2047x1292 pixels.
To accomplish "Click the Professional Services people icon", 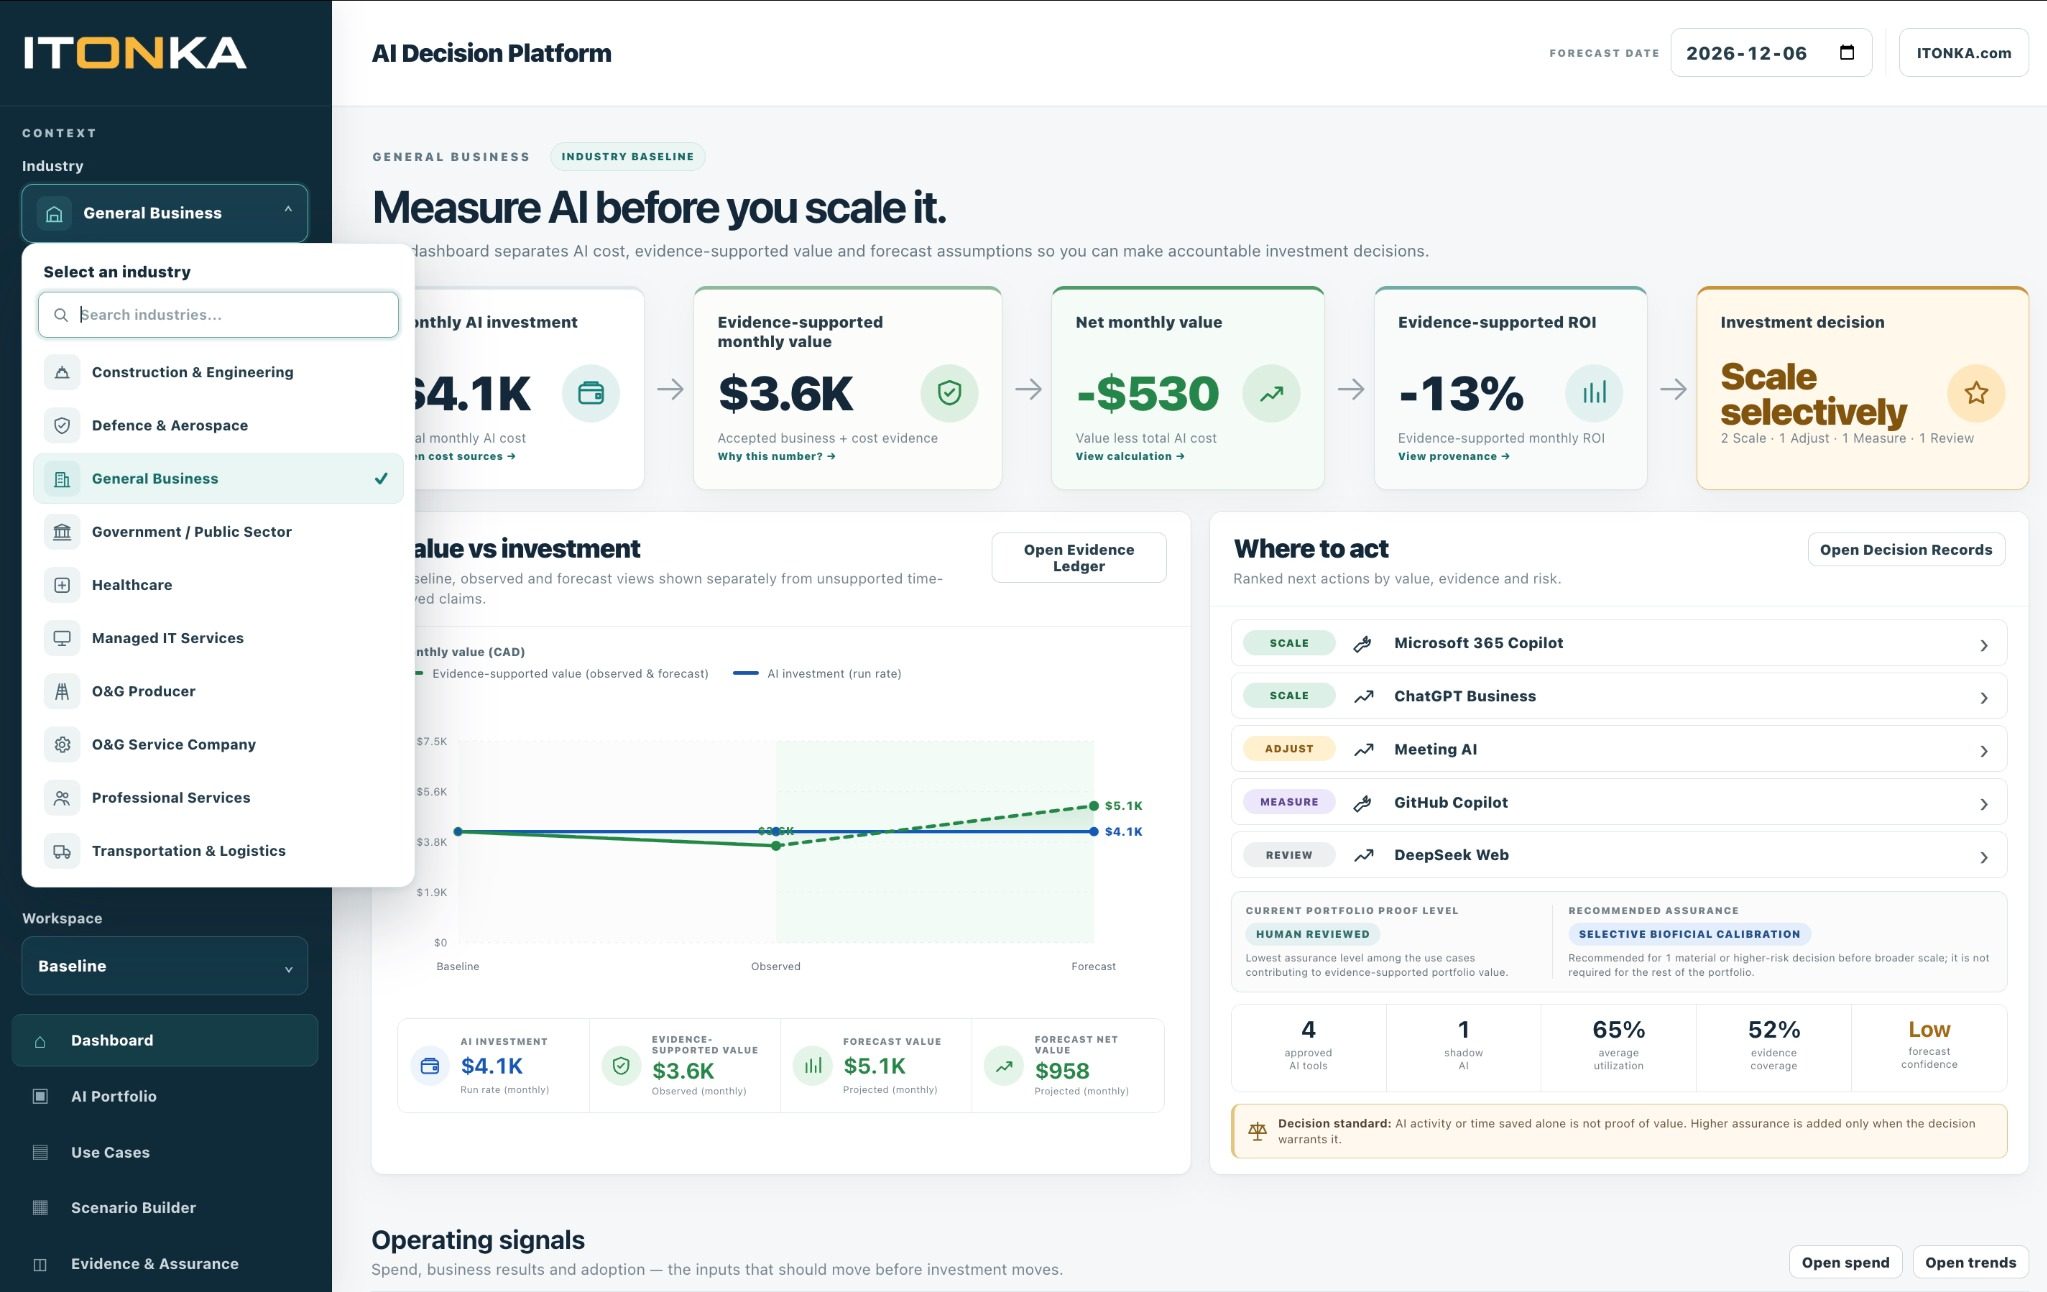I will tap(62, 798).
